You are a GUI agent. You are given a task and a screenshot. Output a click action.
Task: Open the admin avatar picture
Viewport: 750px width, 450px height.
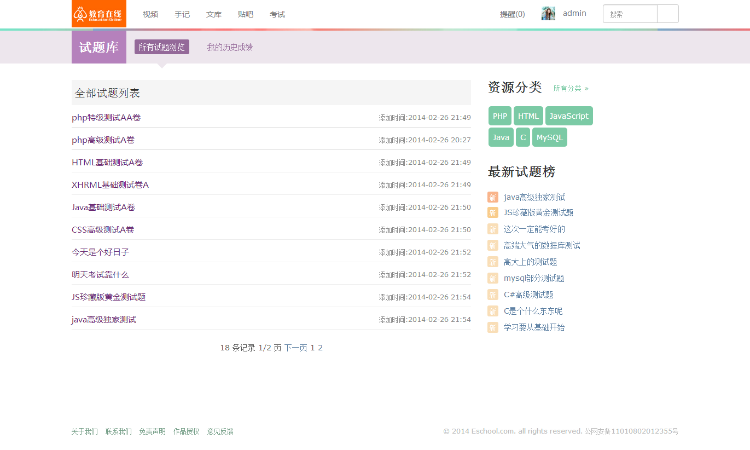(x=548, y=13)
